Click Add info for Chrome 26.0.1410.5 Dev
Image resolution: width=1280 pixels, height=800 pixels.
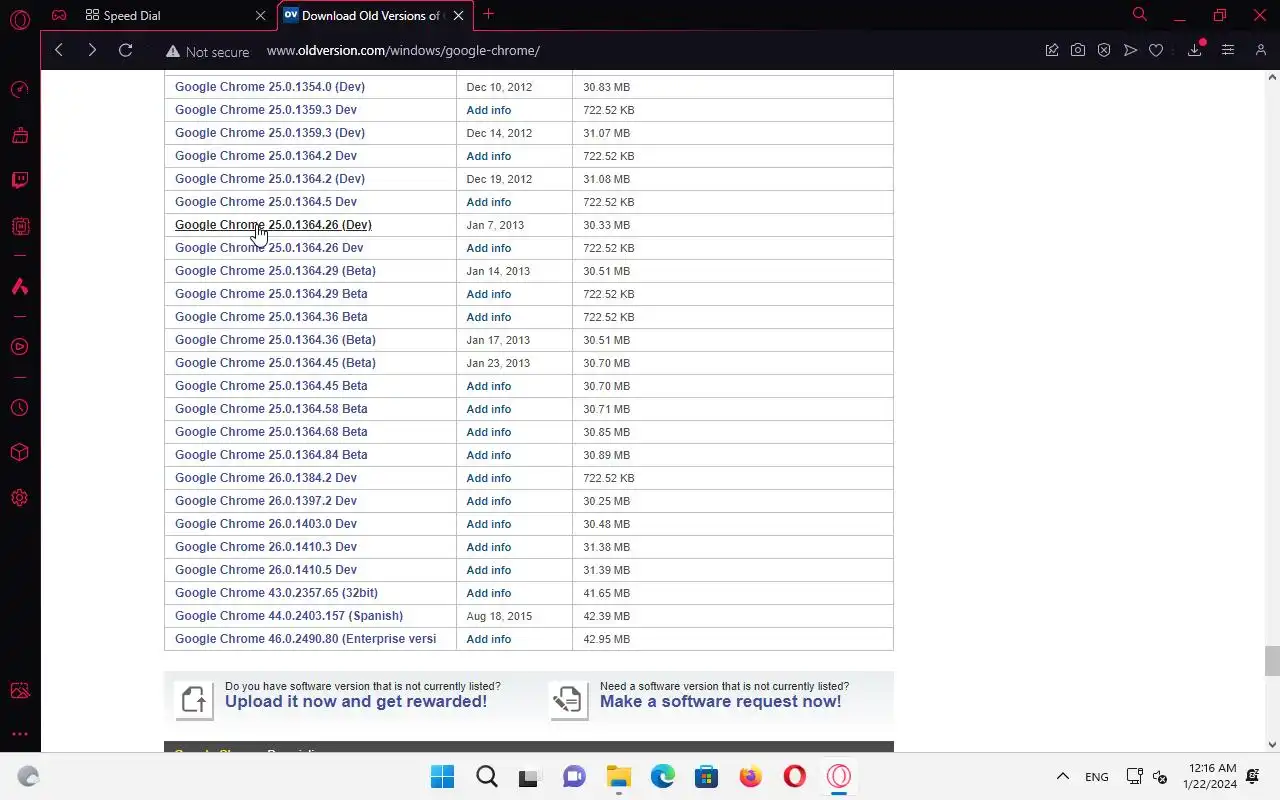point(489,570)
